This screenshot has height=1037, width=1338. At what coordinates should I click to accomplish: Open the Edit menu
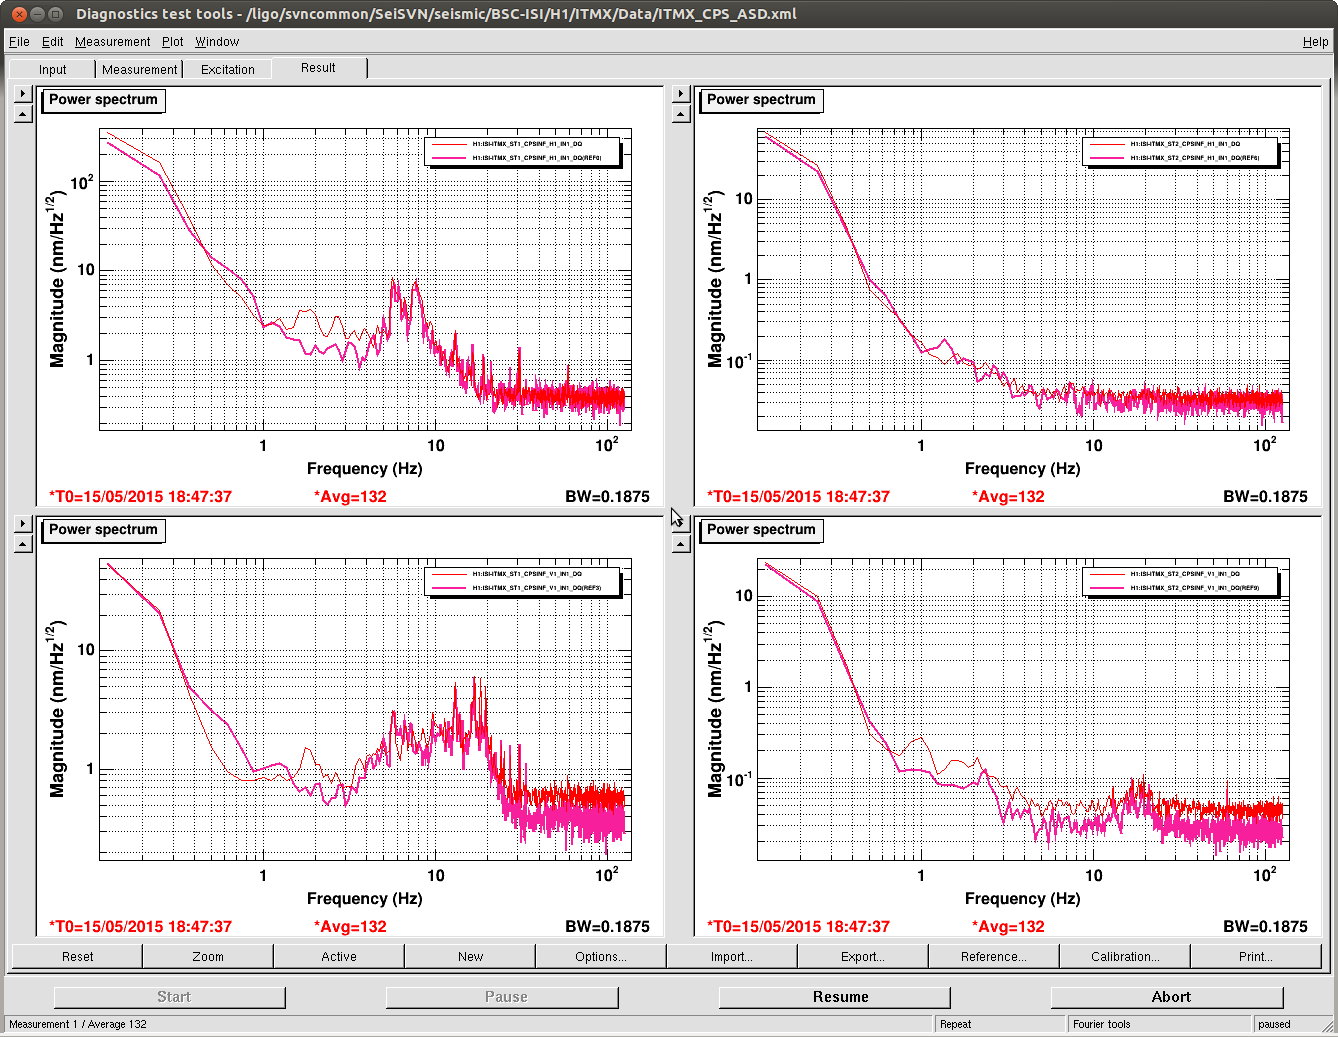tap(52, 42)
